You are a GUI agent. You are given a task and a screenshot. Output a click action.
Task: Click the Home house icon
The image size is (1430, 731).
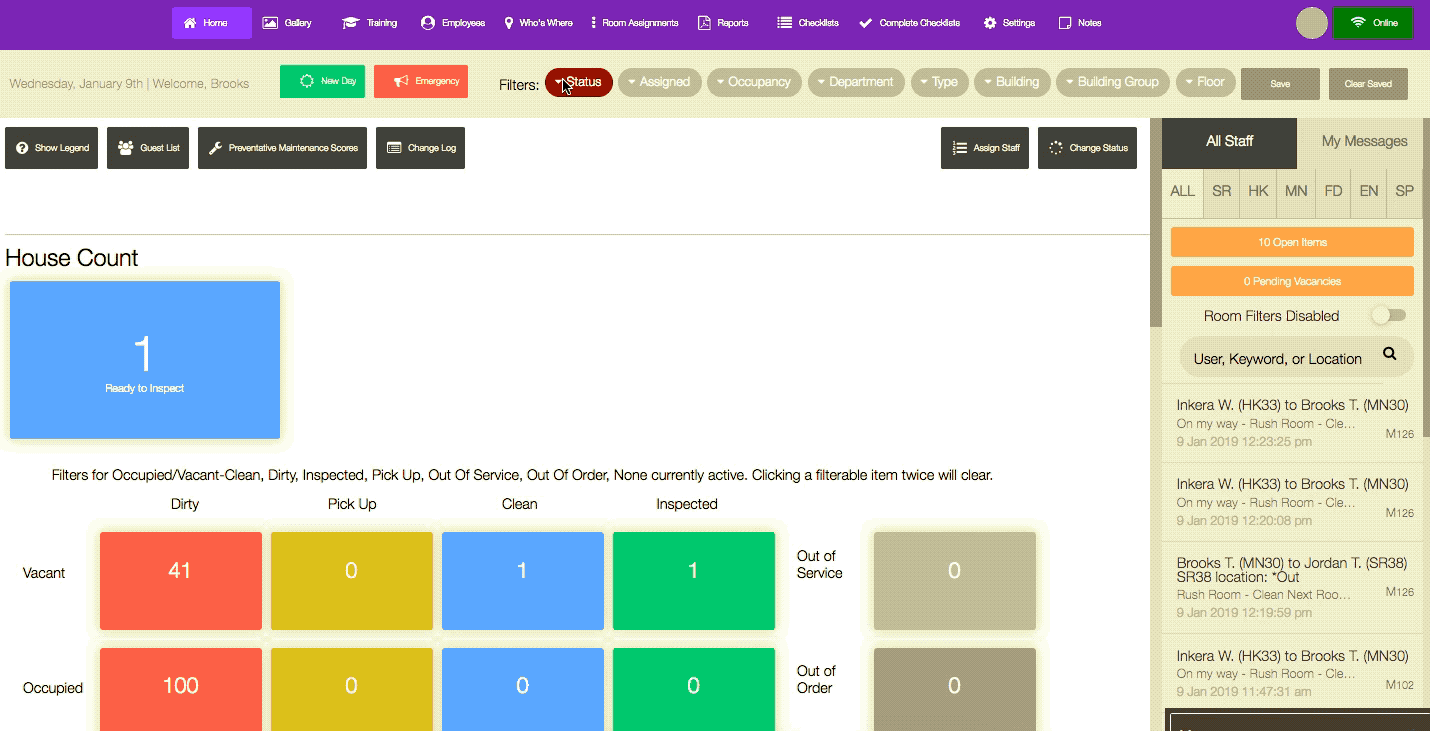pos(190,23)
